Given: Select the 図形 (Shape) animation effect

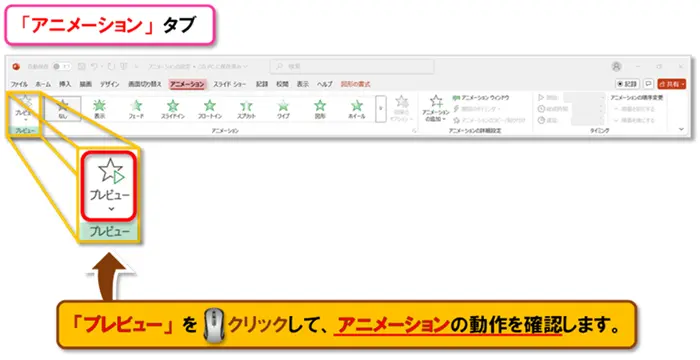Looking at the screenshot, I should pos(320,109).
